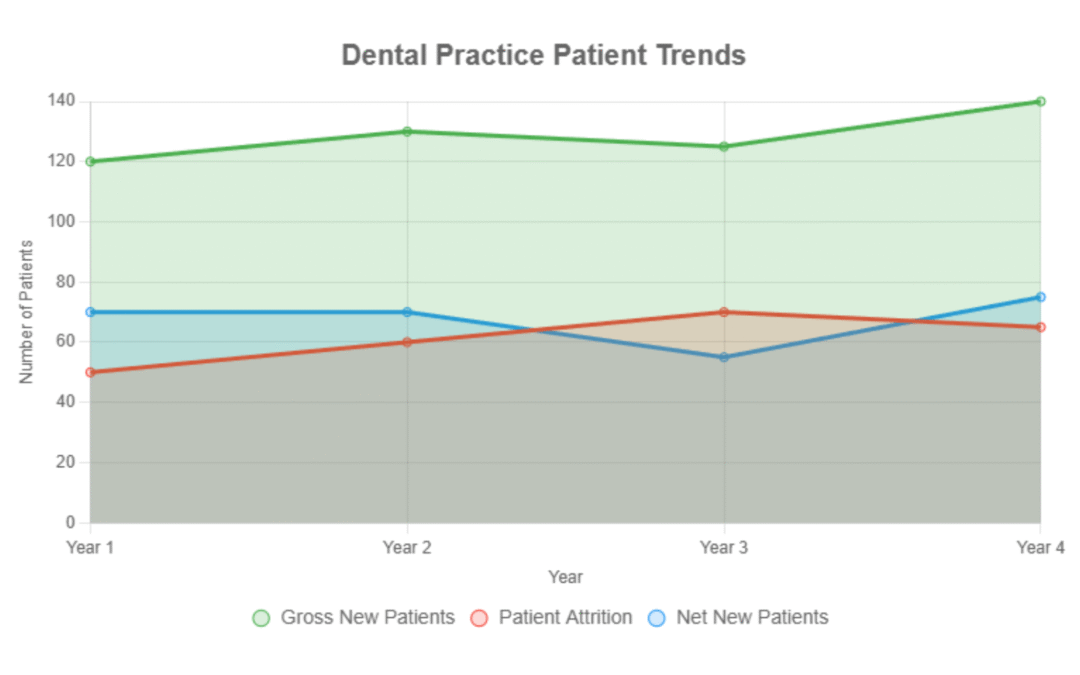Hide the Patient Attrition series via legend text
The image size is (1080, 675).
pos(565,617)
